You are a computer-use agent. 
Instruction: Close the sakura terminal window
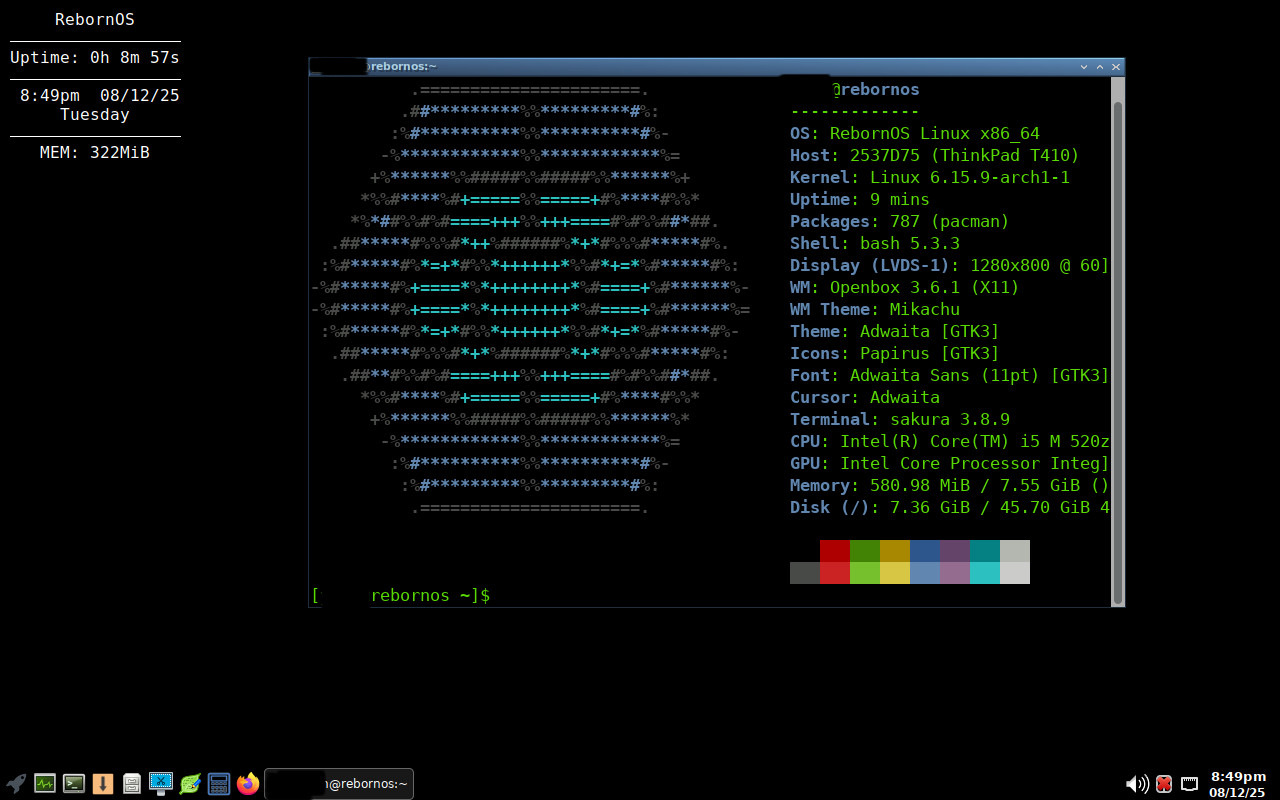[x=1116, y=67]
